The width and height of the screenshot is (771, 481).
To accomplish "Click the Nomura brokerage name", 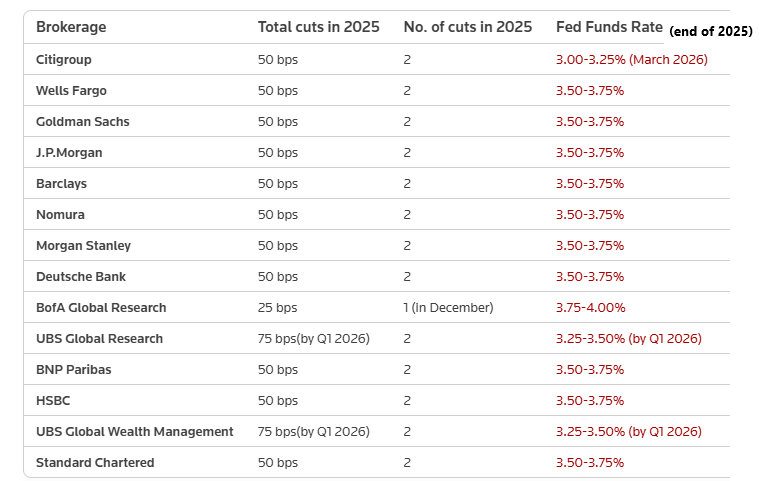I will tap(60, 214).
